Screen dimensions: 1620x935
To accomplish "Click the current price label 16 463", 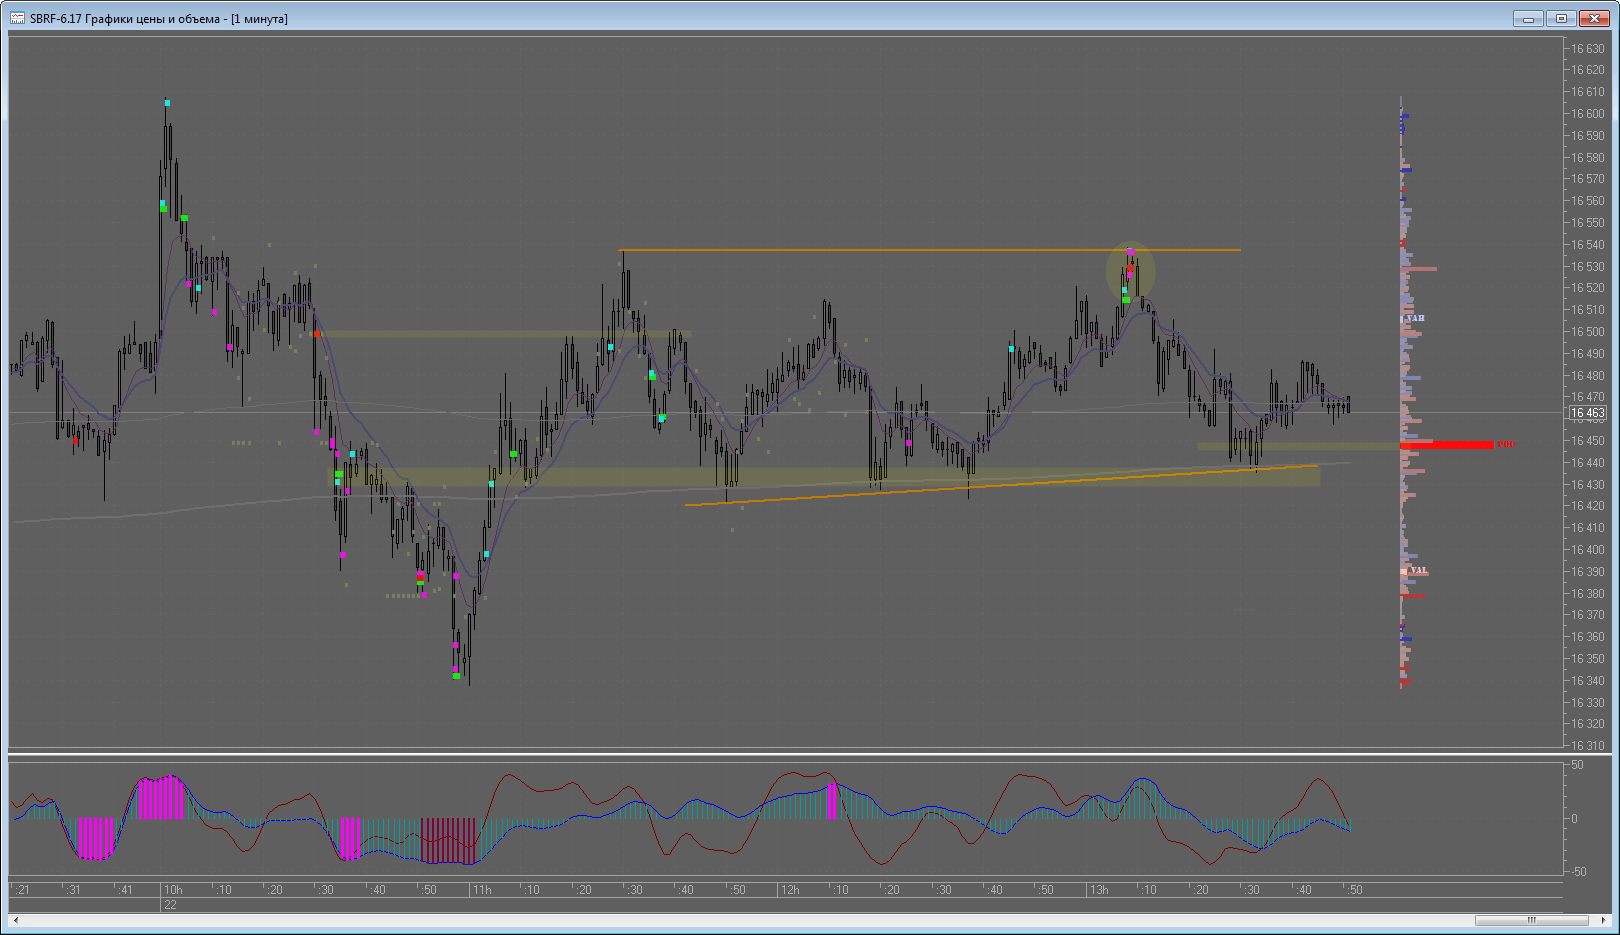I will (1587, 412).
